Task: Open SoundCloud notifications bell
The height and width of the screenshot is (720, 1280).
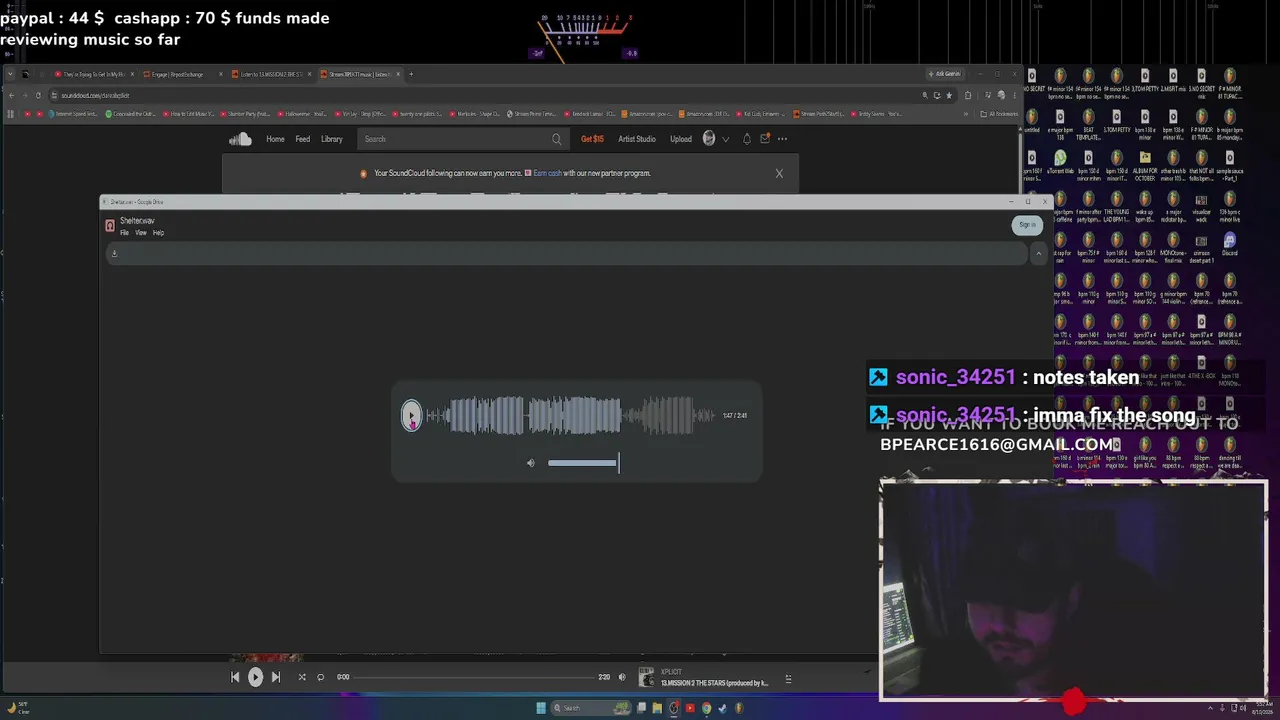Action: pos(746,139)
